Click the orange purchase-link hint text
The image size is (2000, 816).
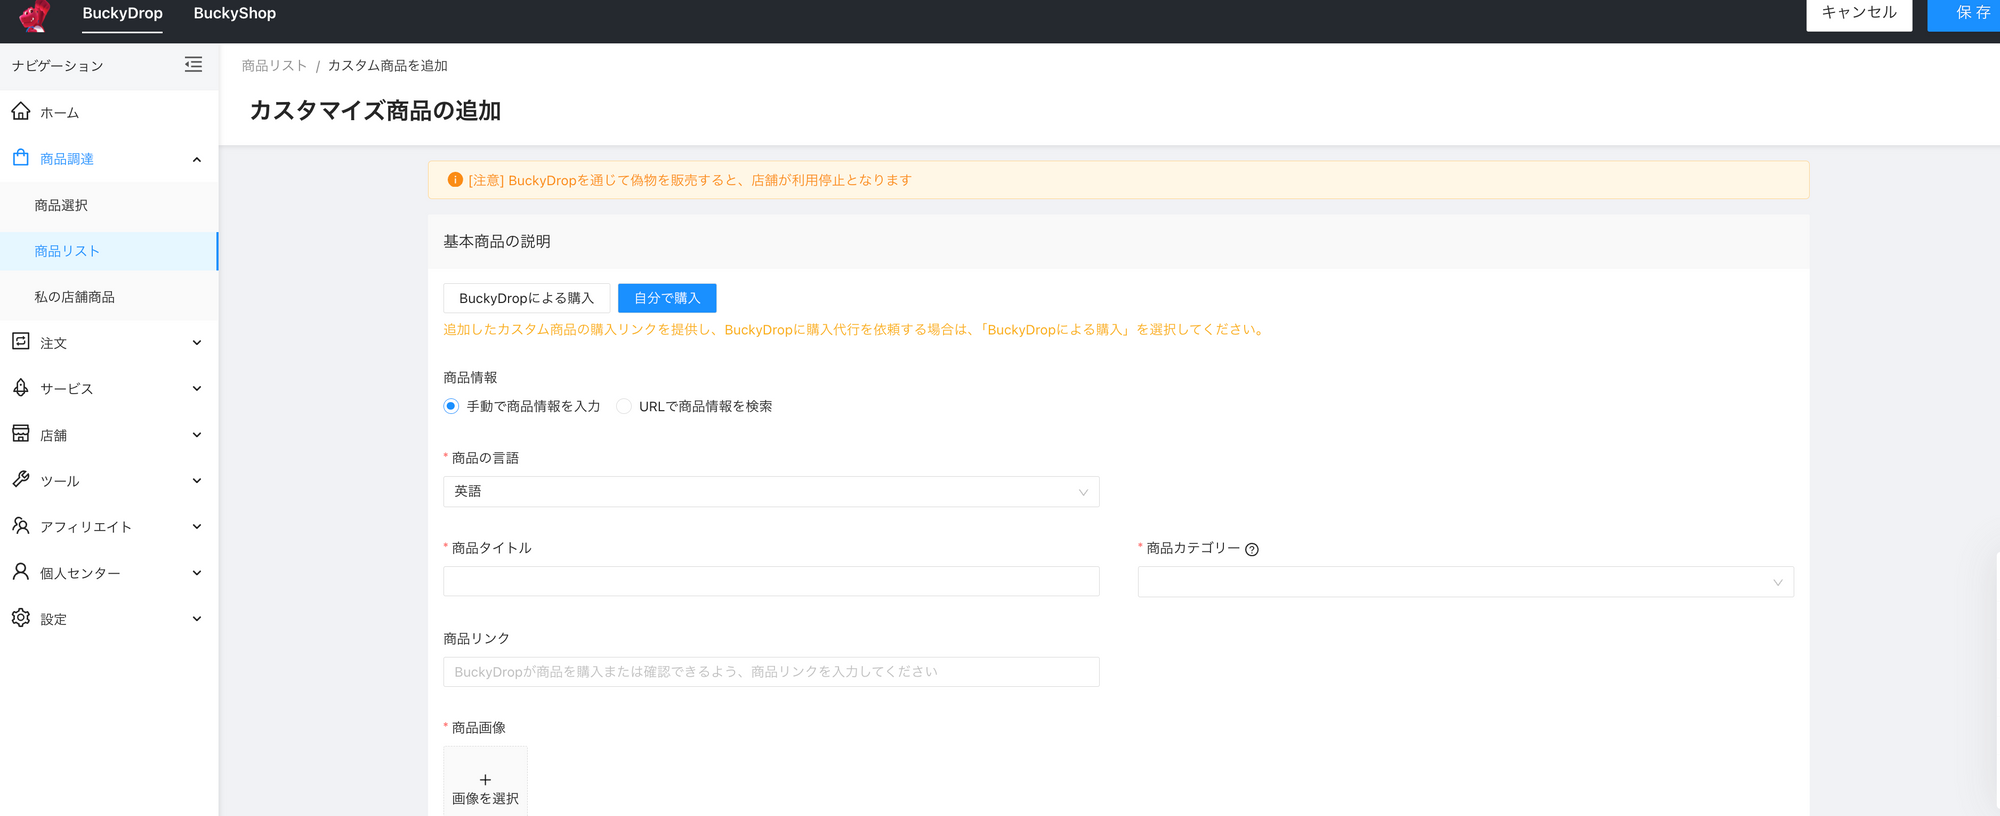click(855, 330)
